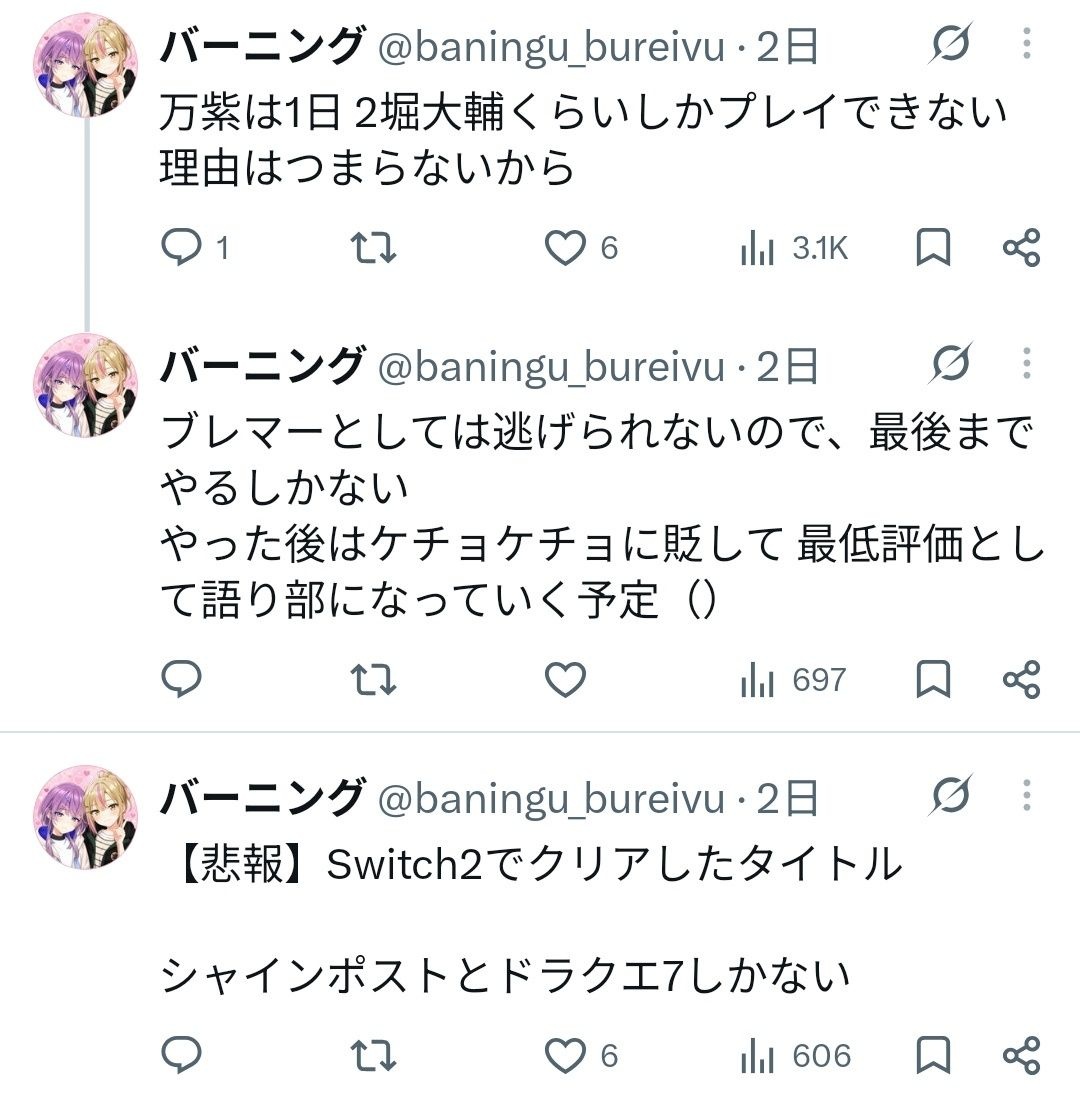The height and width of the screenshot is (1104, 1080).
Task: Retweet the first tweet about 万紫
Action: click(373, 248)
